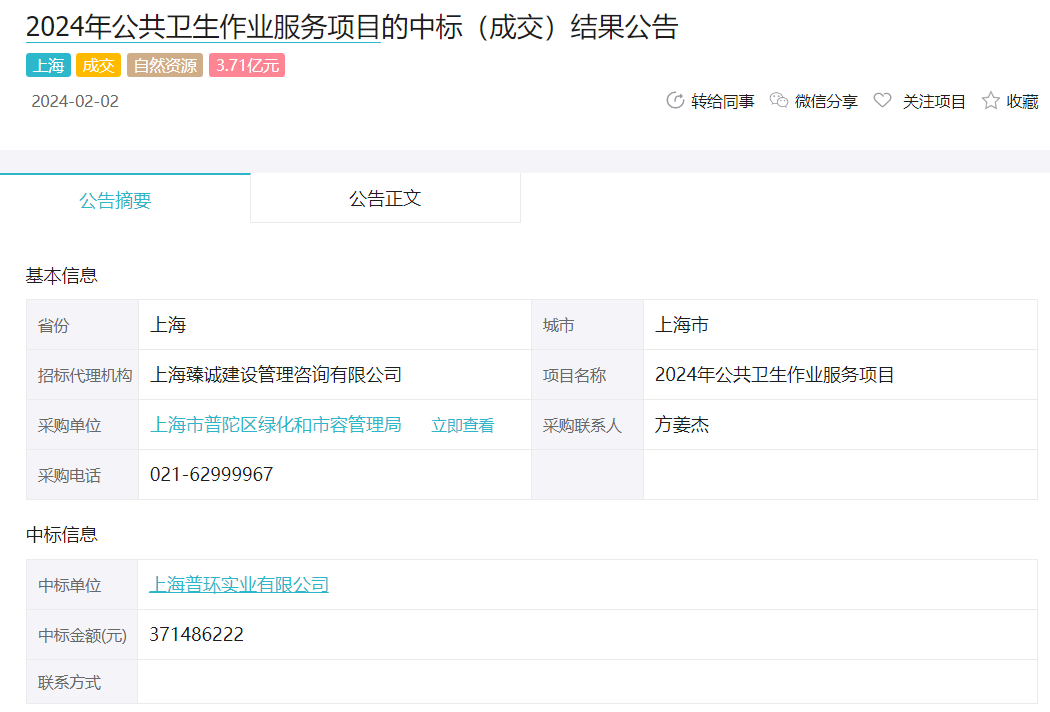The height and width of the screenshot is (712, 1050).
Task: Click the 项目名称 label cell
Action: pyautogui.click(x=587, y=375)
